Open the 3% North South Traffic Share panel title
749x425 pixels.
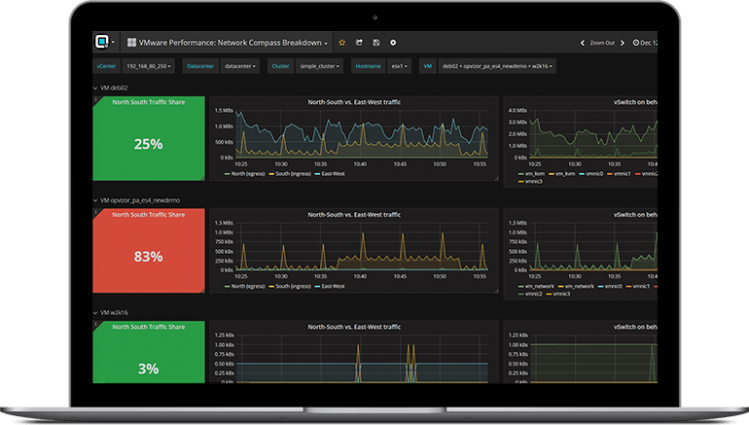[149, 327]
